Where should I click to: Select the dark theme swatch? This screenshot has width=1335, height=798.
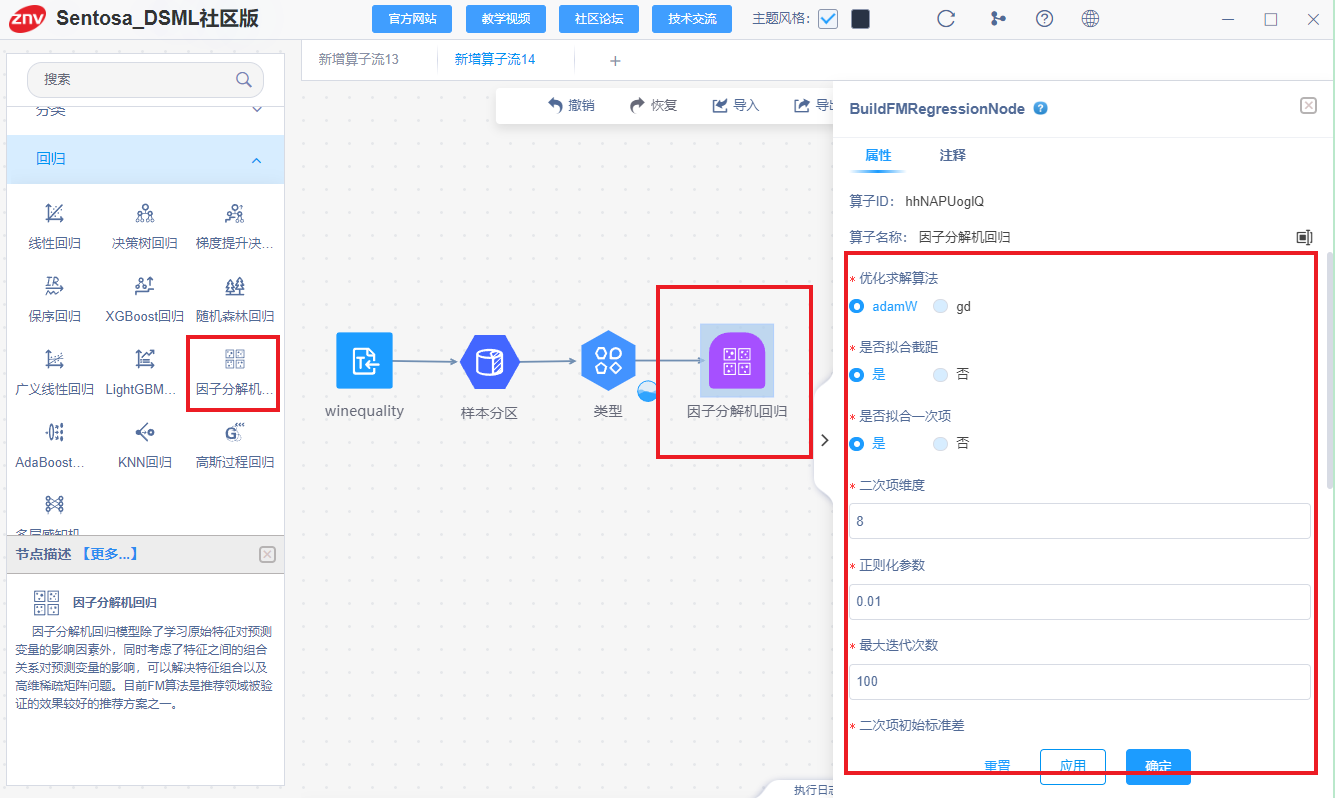pos(860,19)
